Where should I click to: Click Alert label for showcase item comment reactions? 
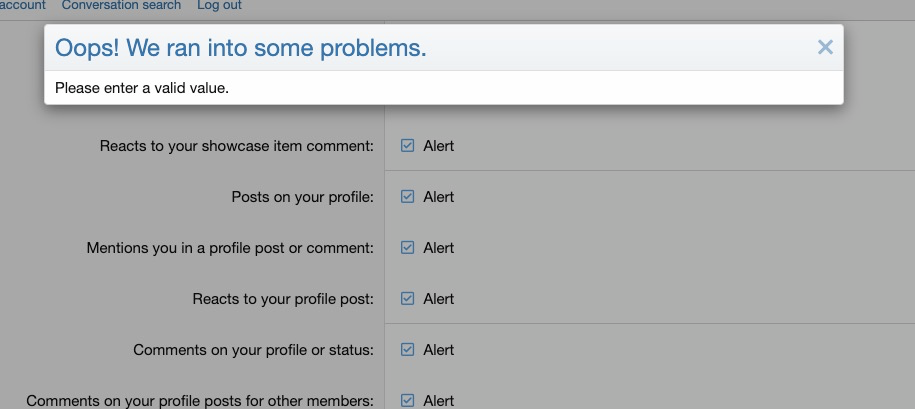(439, 145)
